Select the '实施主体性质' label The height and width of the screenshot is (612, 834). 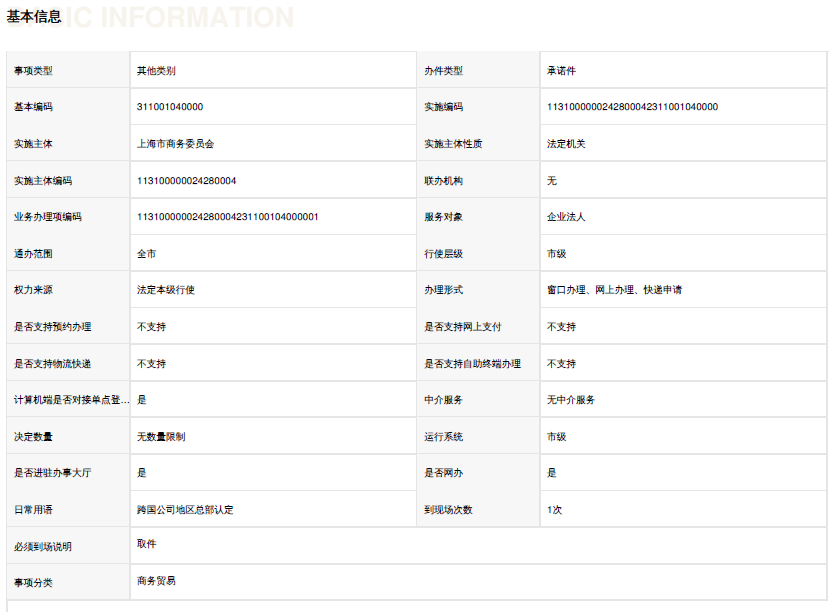point(453,144)
